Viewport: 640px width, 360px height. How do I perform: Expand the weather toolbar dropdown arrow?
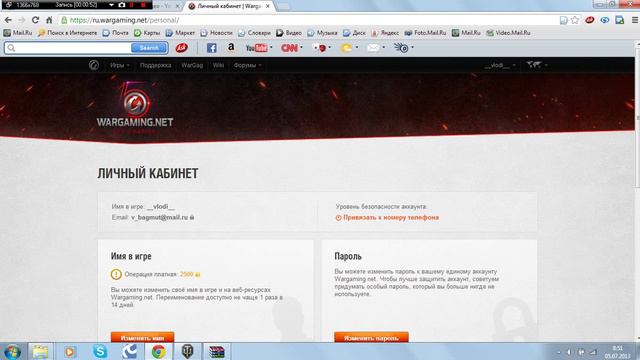[357, 48]
